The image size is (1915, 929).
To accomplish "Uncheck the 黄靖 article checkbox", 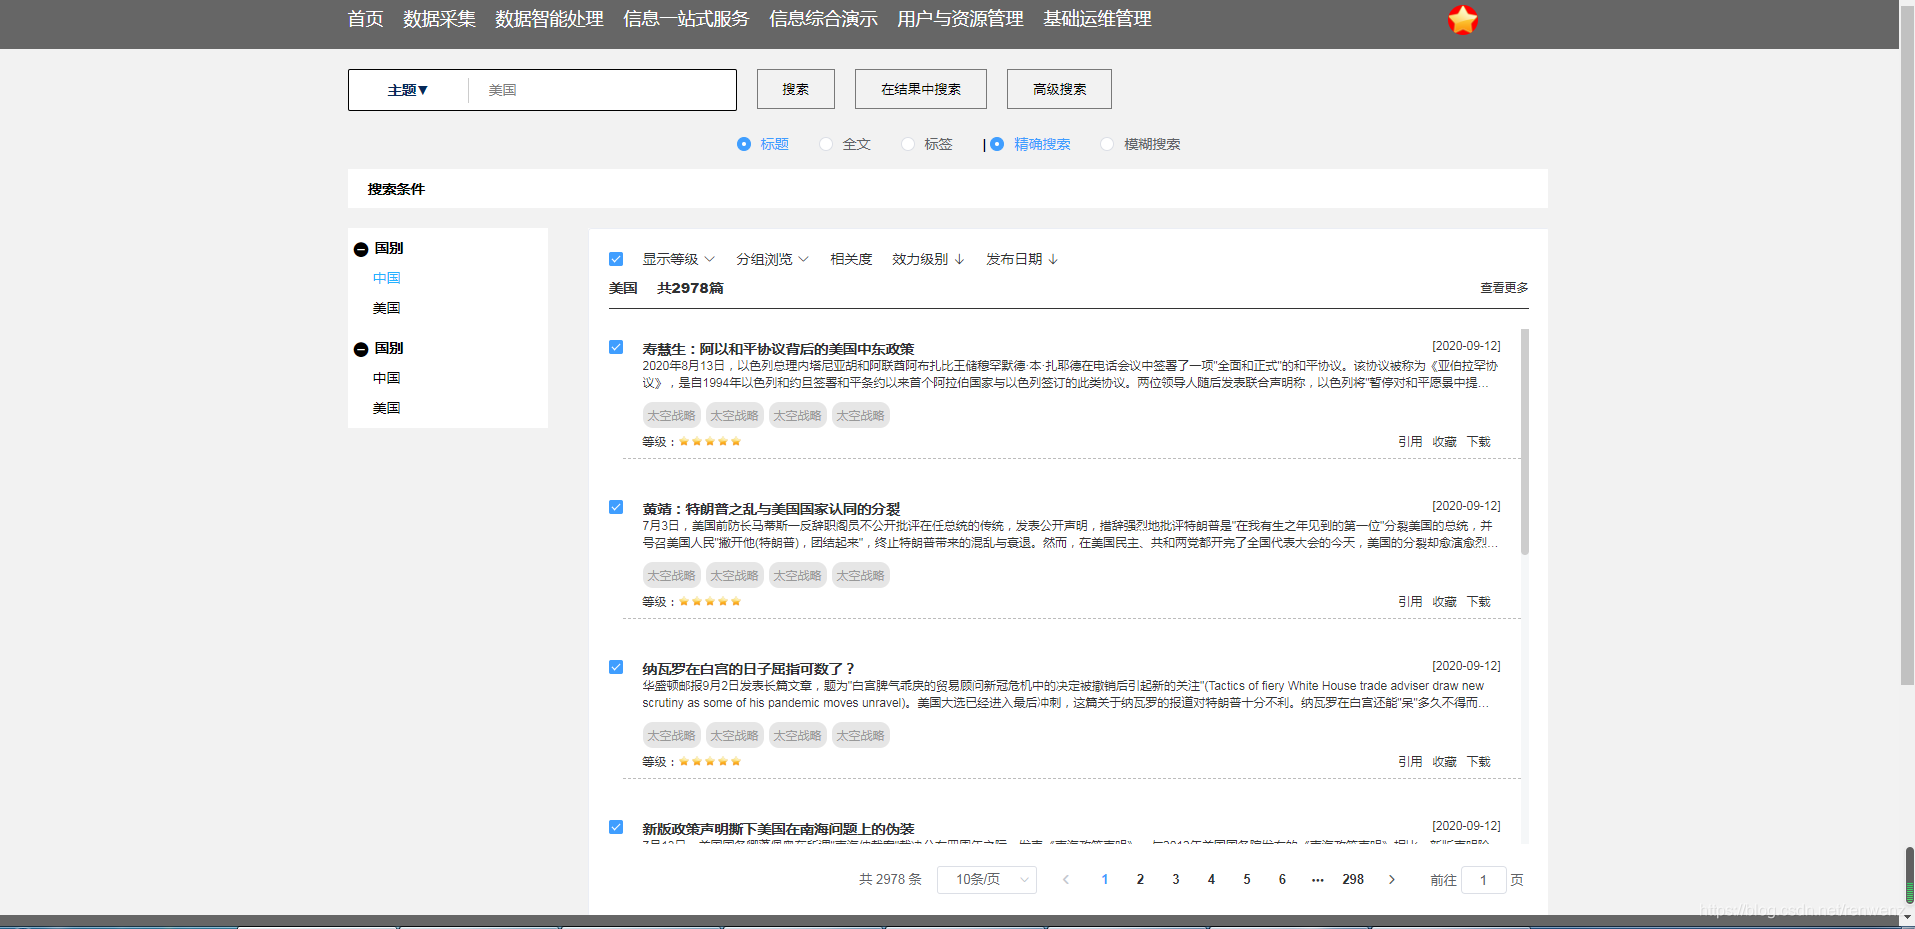I will (616, 507).
